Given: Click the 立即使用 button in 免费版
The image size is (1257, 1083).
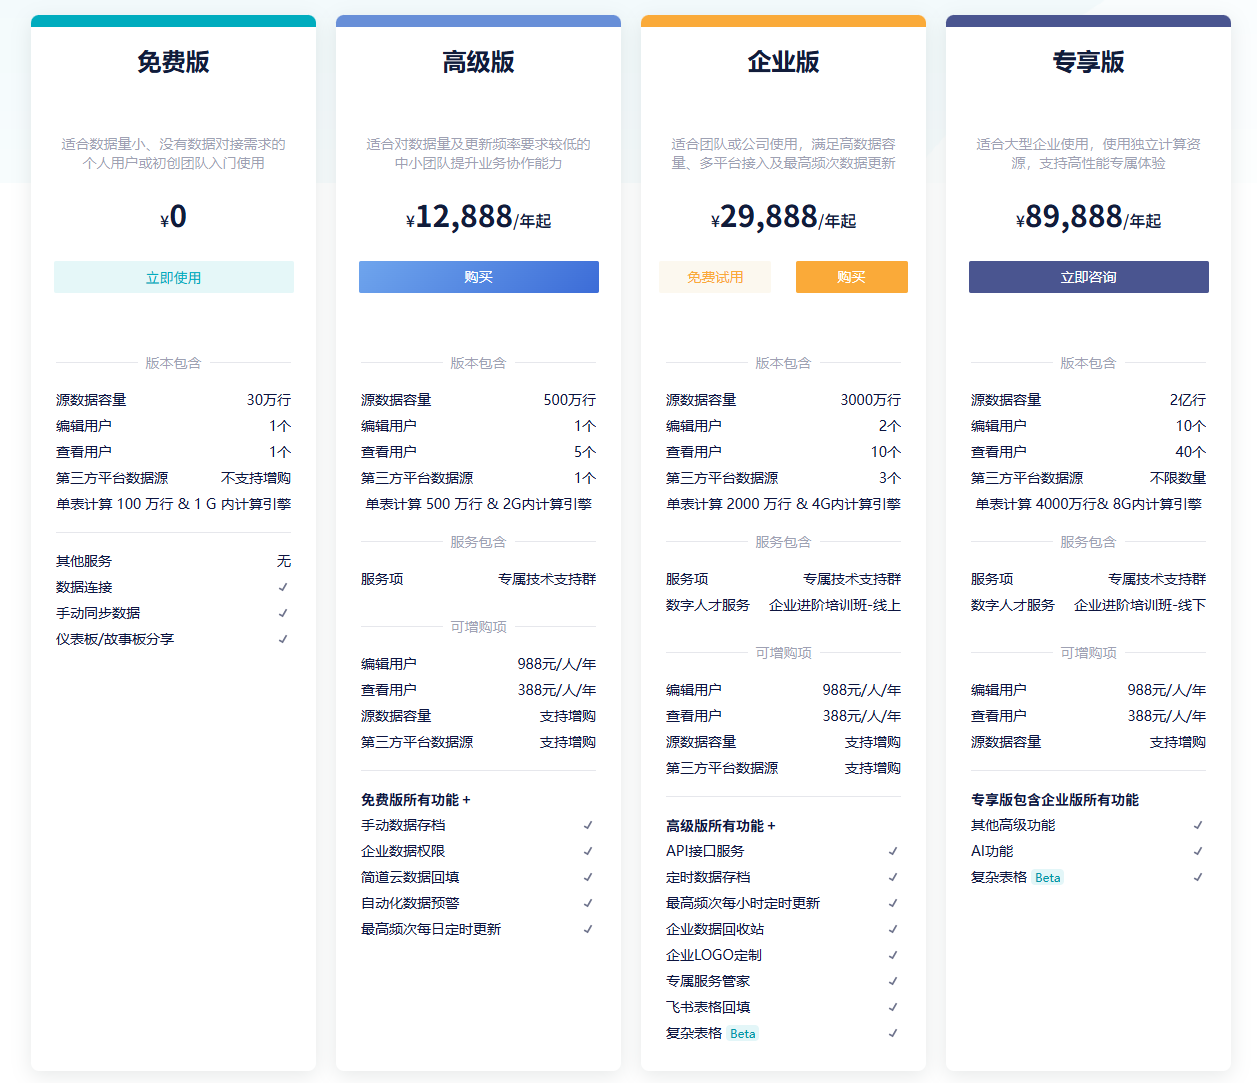Looking at the screenshot, I should click(x=173, y=277).
